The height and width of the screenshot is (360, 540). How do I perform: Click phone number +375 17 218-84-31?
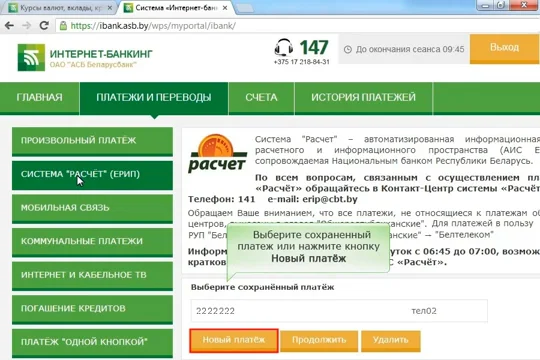pos(302,62)
